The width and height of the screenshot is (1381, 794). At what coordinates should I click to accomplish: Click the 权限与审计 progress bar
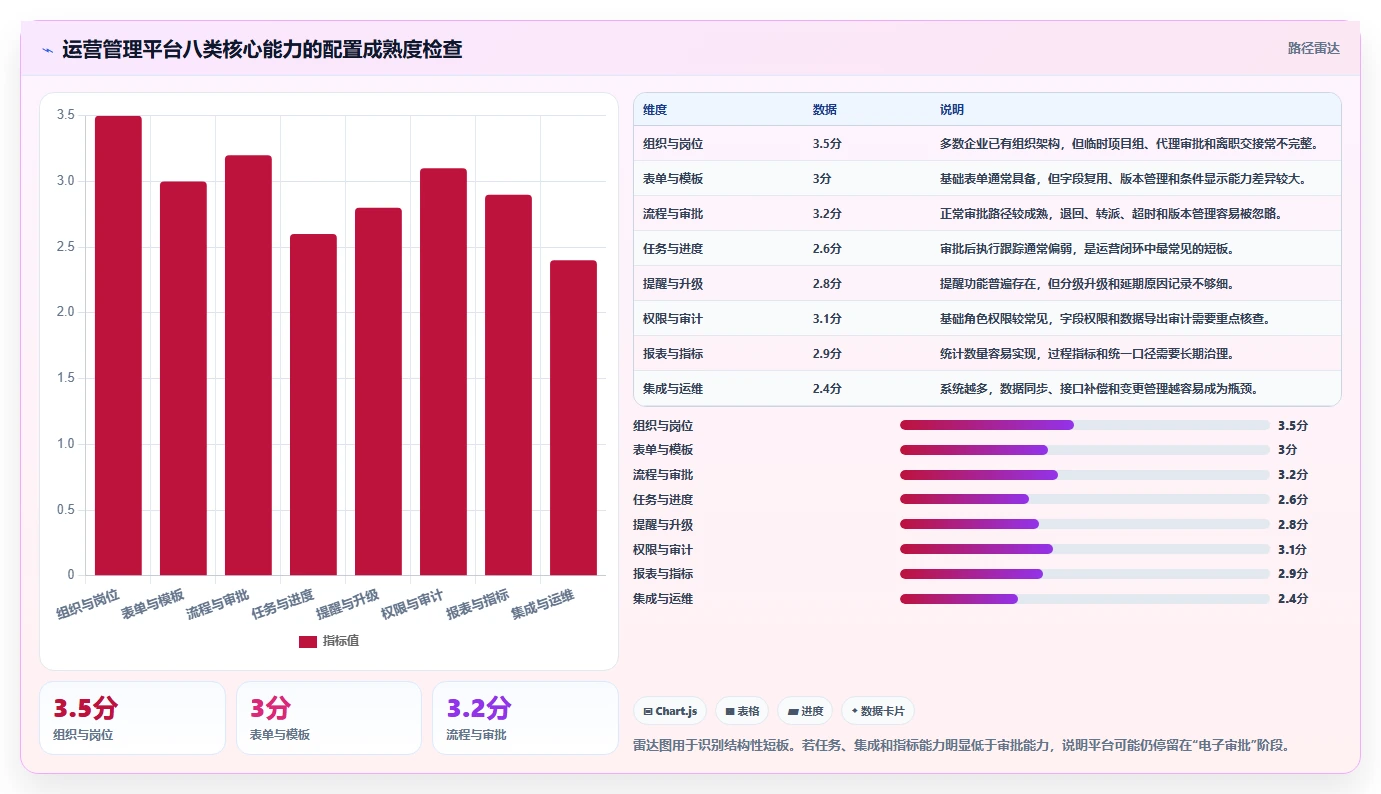[x=1085, y=549]
